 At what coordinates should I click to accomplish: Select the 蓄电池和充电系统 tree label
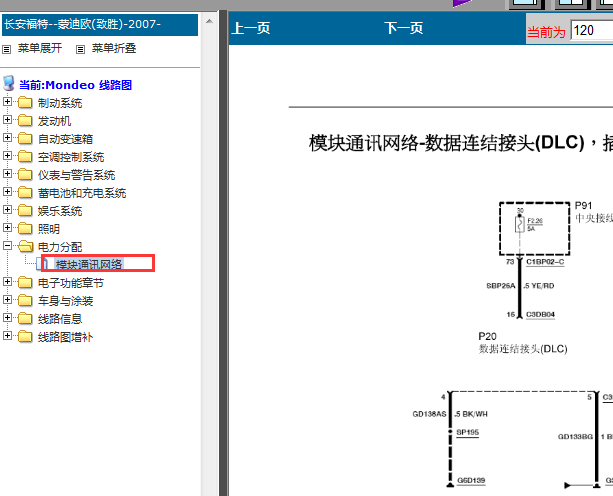(82, 193)
